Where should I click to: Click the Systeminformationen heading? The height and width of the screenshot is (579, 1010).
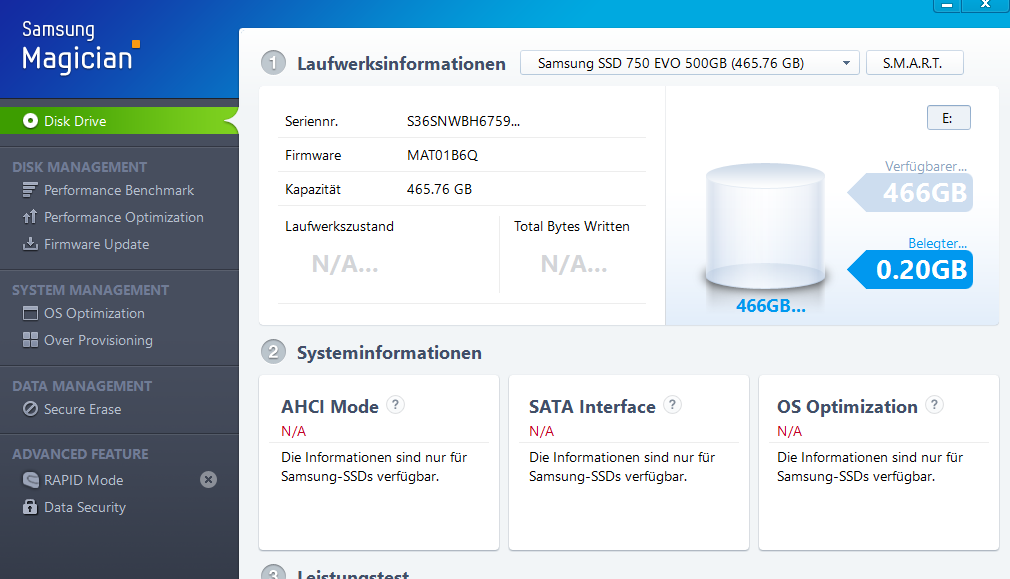coord(389,353)
